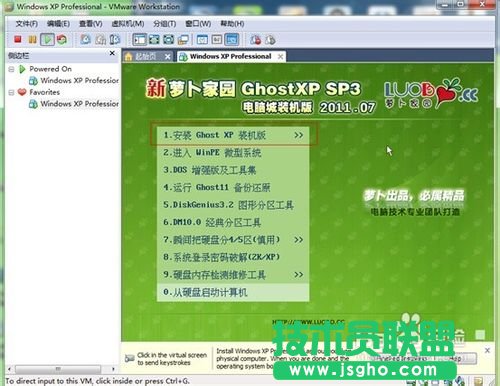Click the last device icon on the toolbar
Viewport: 500px width, 386px height.
click(270, 40)
